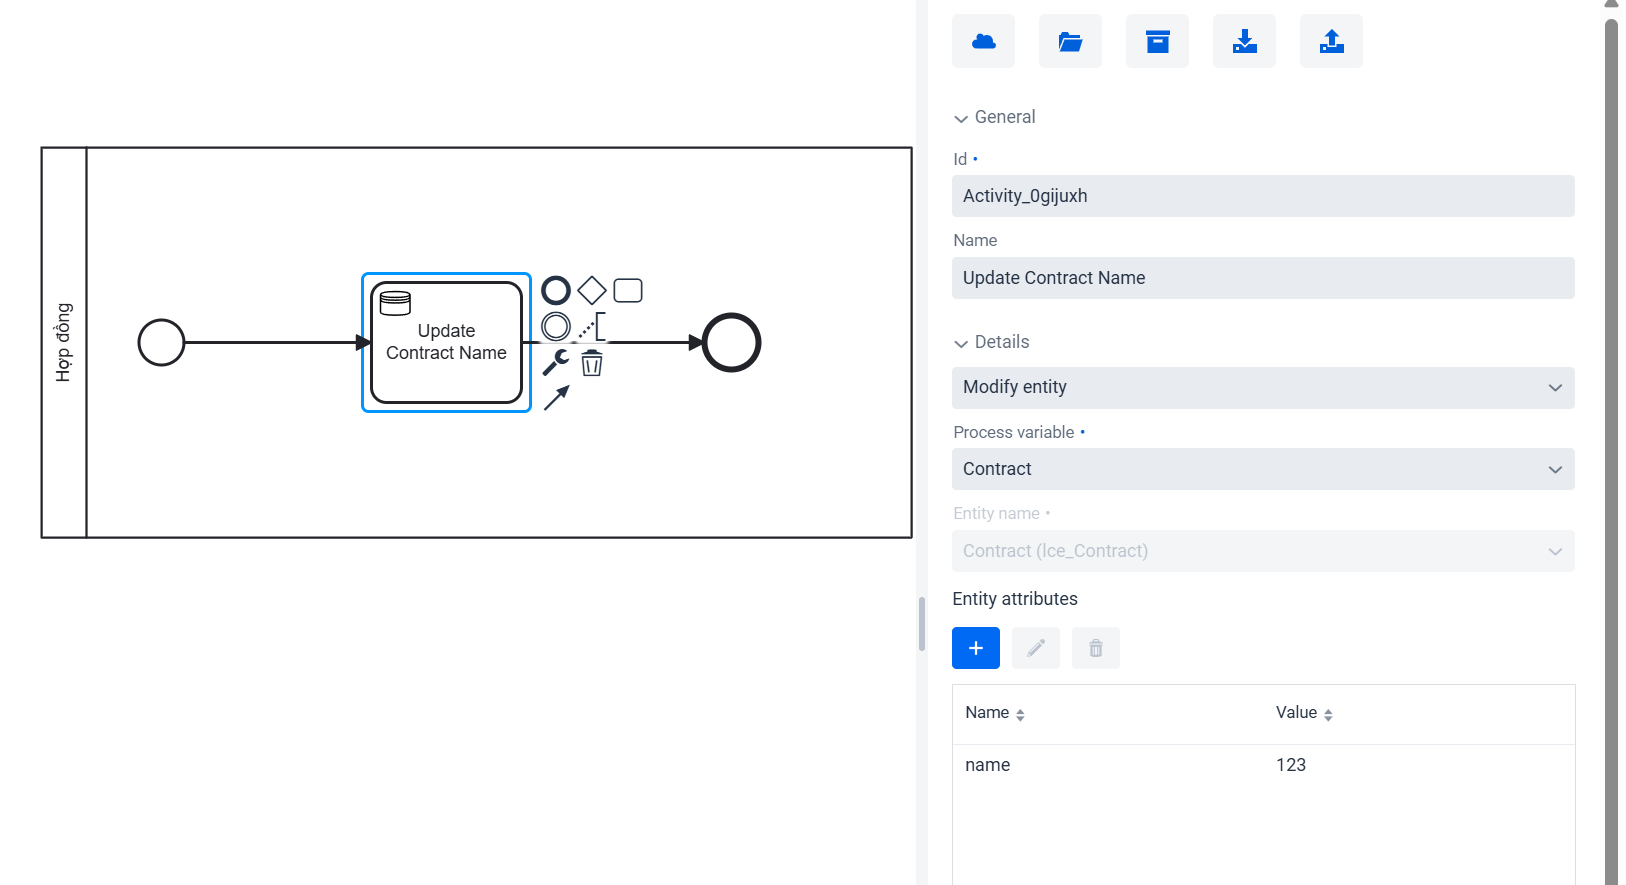Screen dimensions: 1626x885
Task: Click the download diagram icon button
Action: coord(1244,41)
